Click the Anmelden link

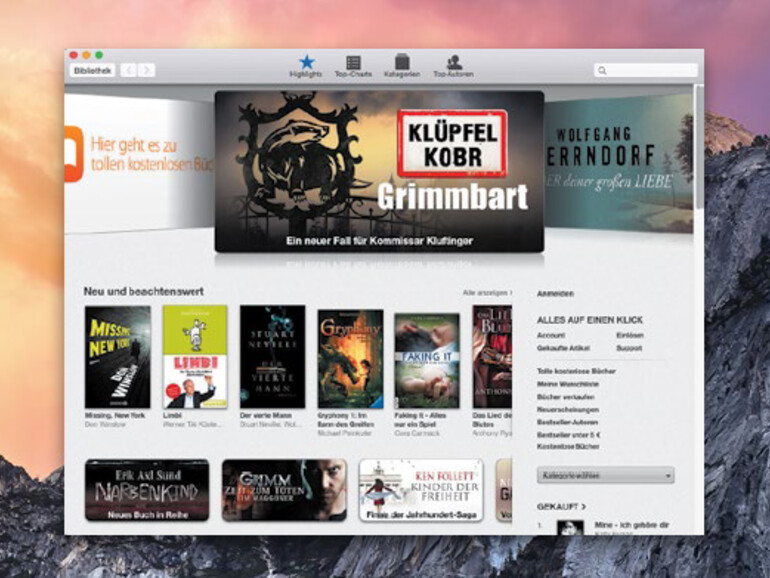555,294
